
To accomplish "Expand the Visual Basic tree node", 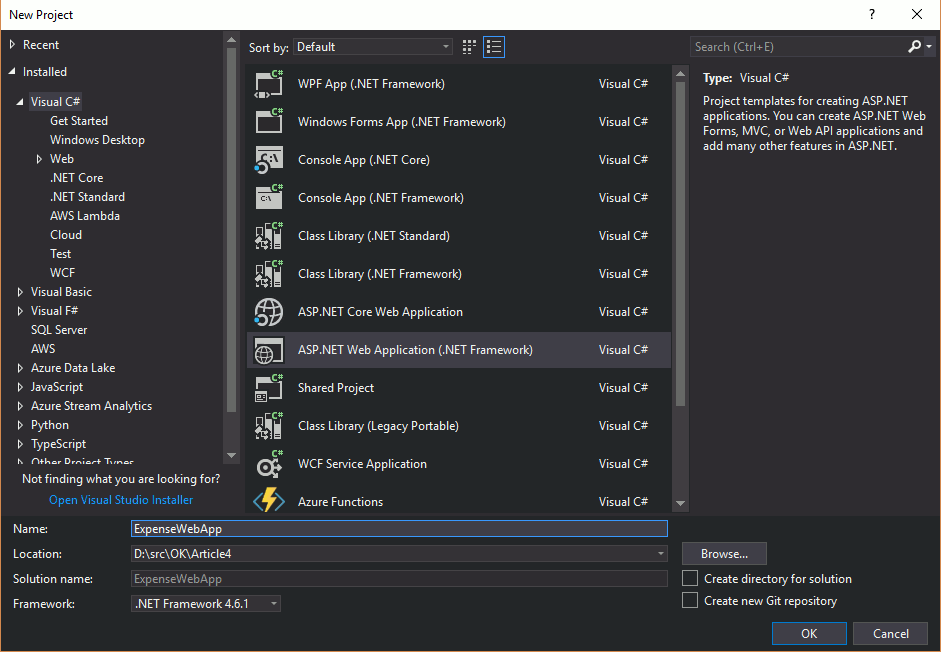I will [x=21, y=292].
